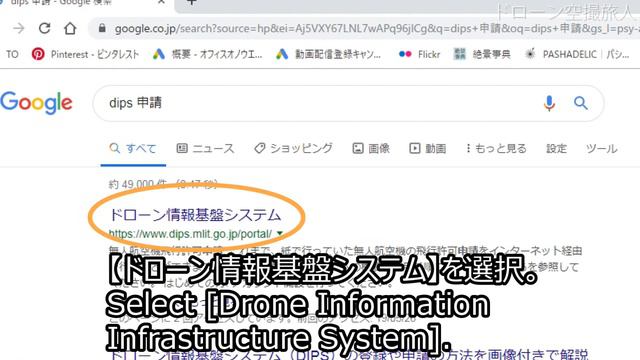
Task: Reload the page with refresh icon
Action: click(x=44, y=28)
